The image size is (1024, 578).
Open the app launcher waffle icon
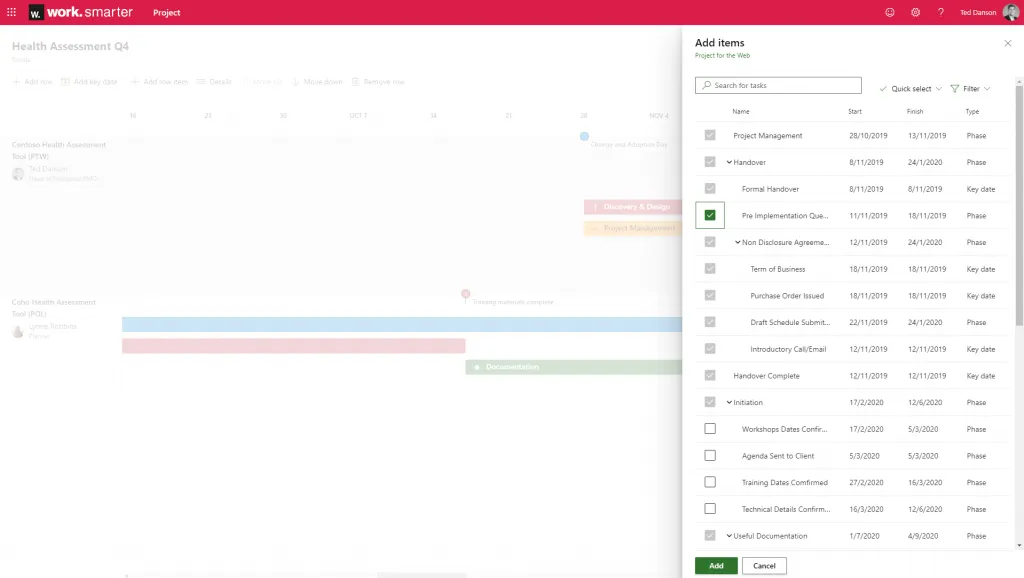click(11, 12)
